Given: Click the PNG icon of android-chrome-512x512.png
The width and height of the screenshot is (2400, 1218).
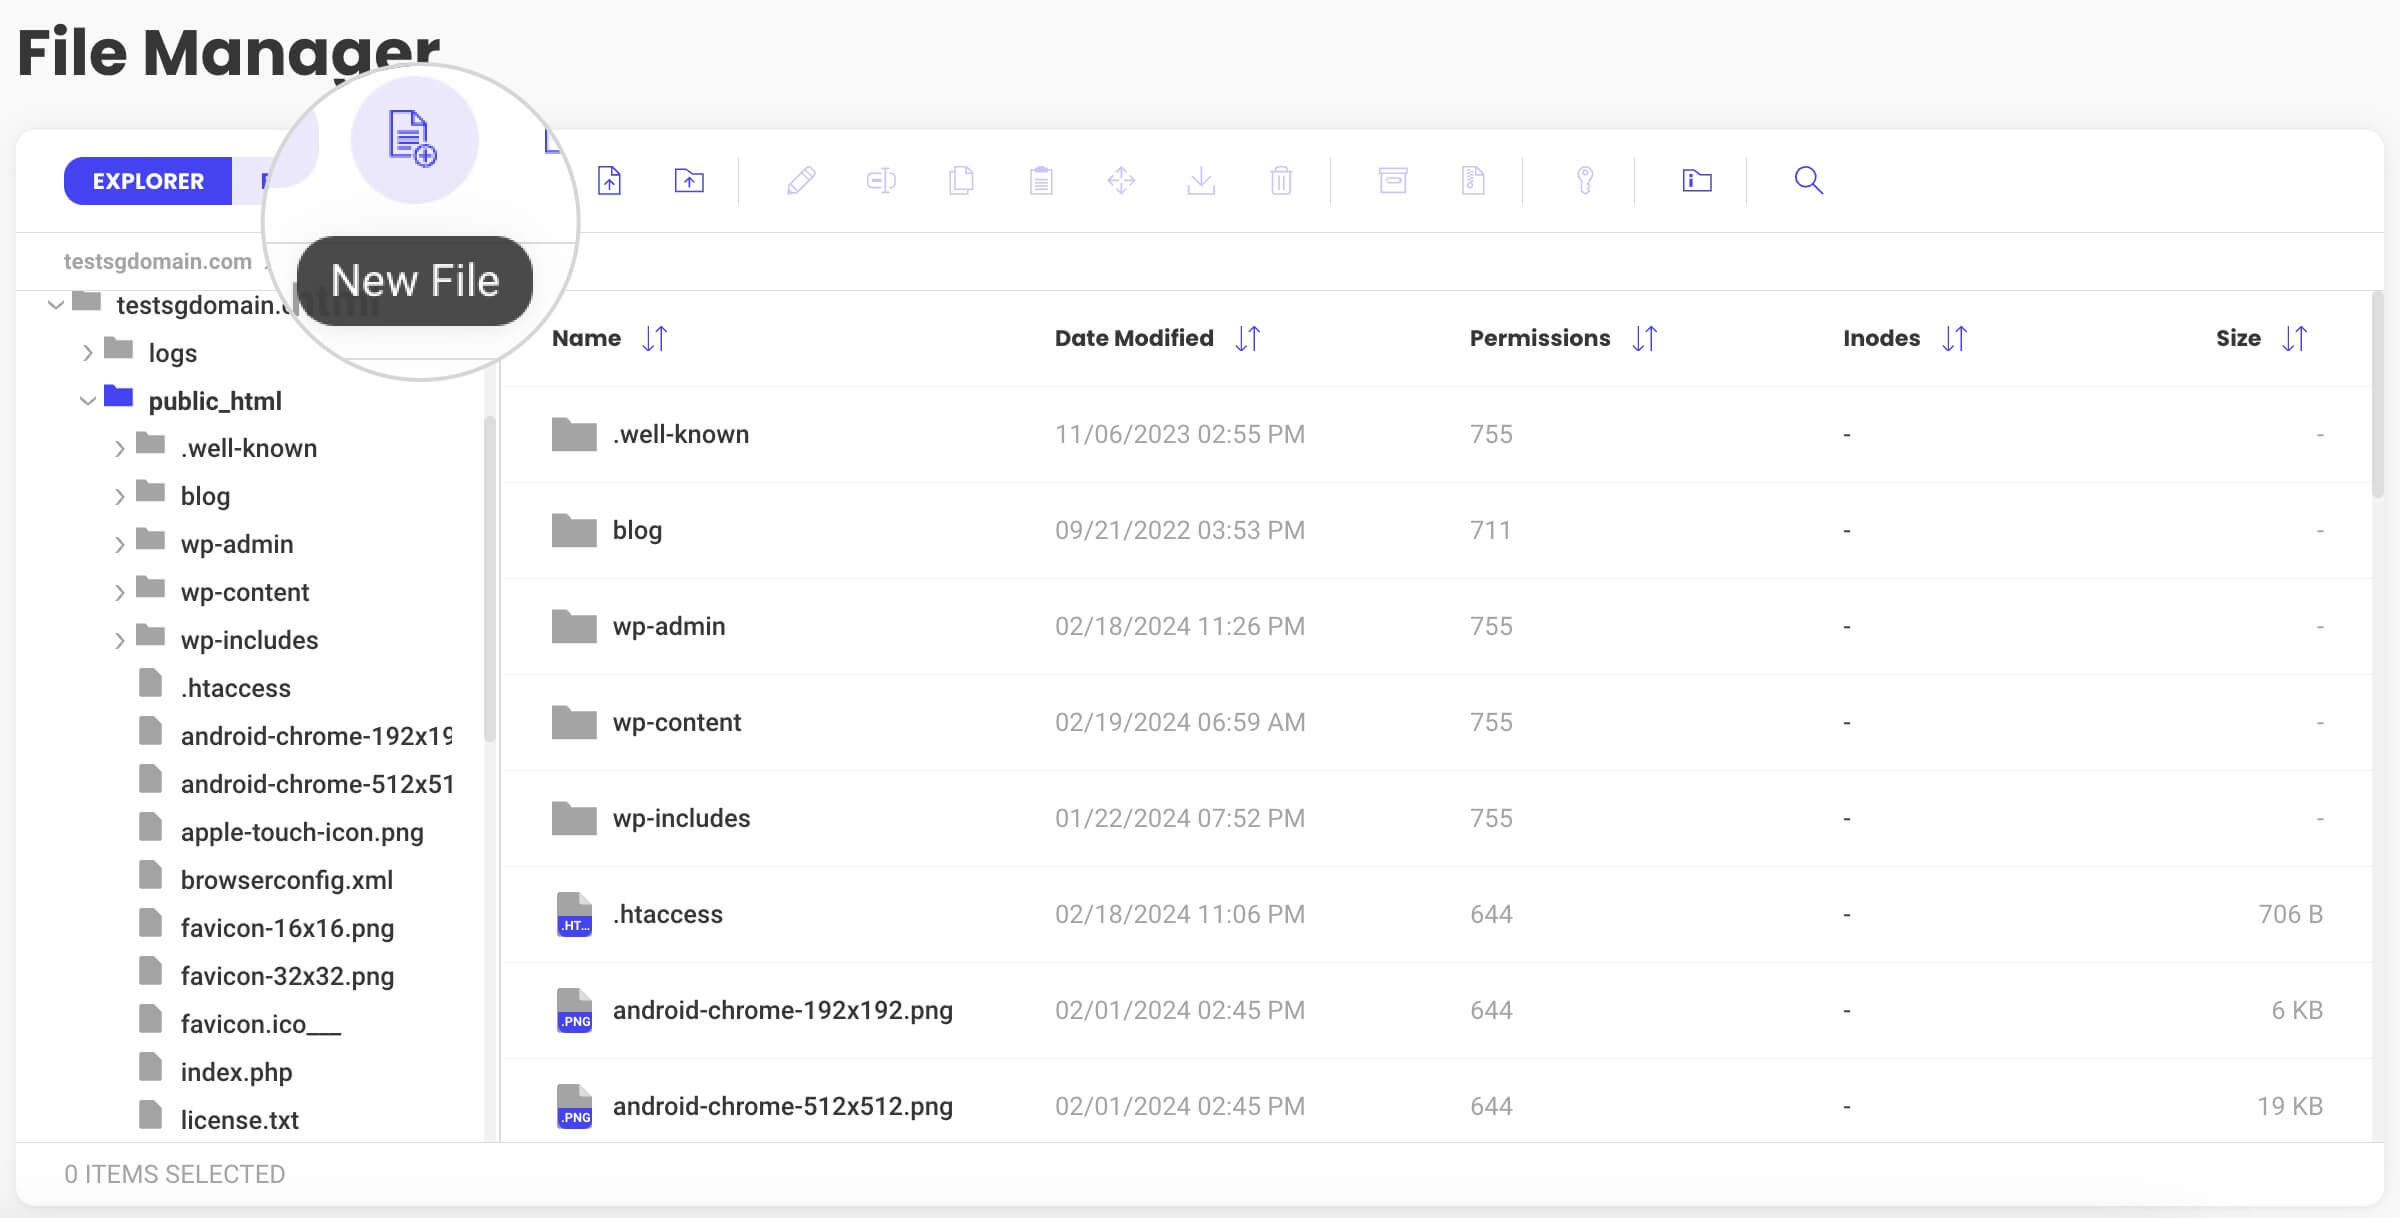Looking at the screenshot, I should [x=574, y=1107].
